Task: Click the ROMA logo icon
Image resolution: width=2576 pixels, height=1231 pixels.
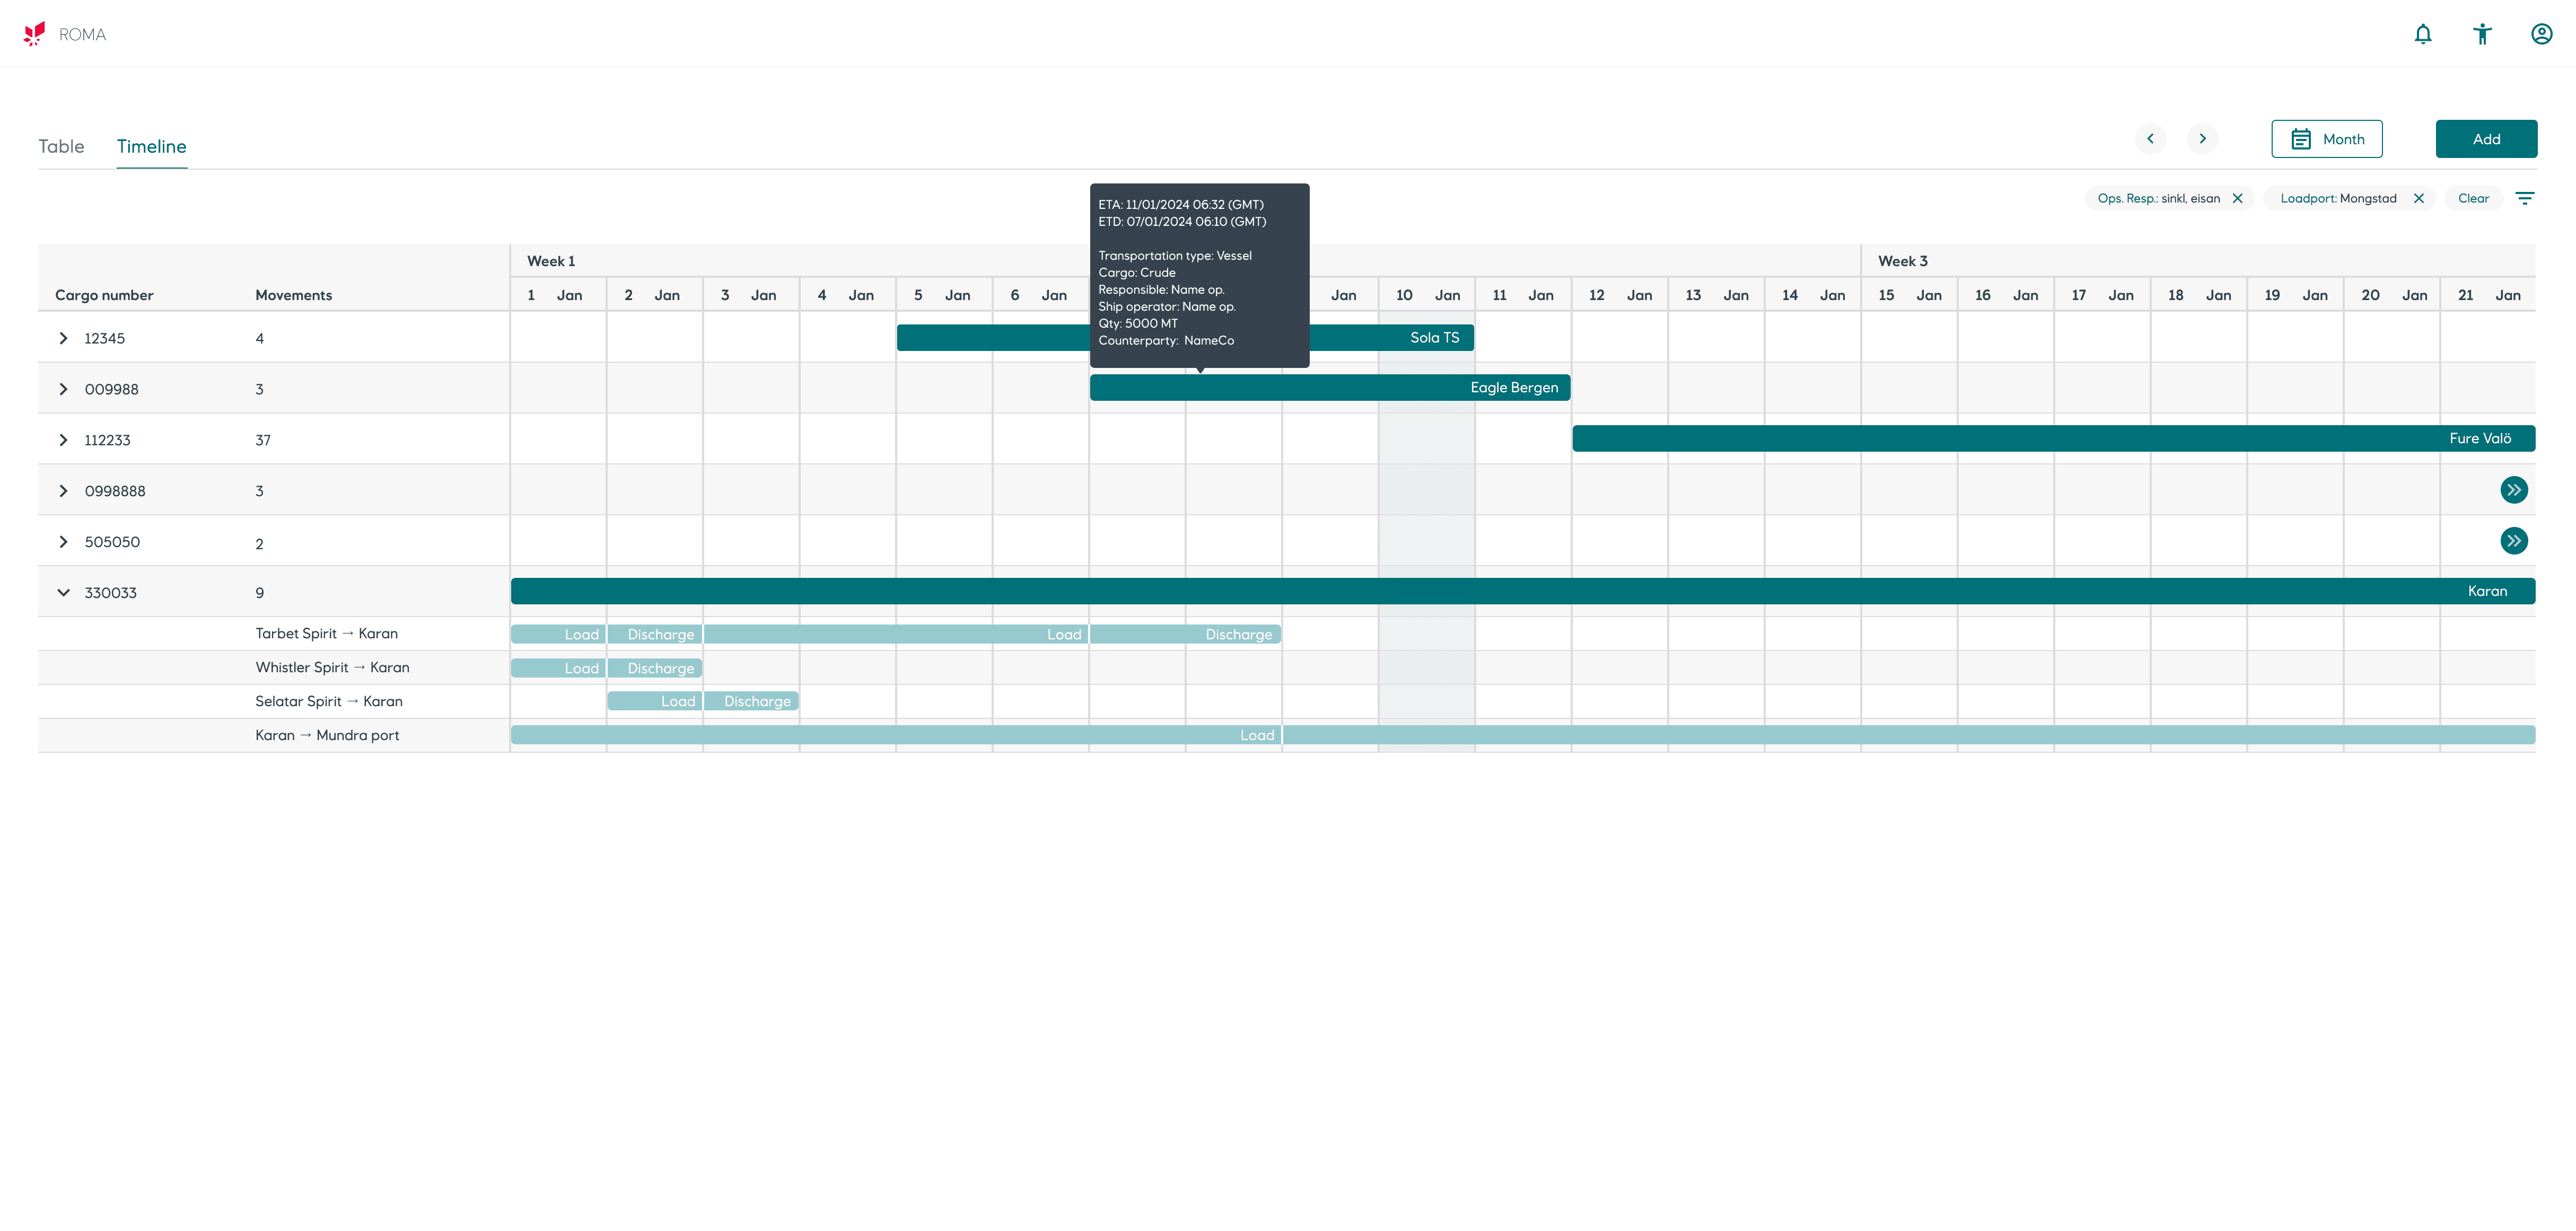Action: tap(35, 34)
